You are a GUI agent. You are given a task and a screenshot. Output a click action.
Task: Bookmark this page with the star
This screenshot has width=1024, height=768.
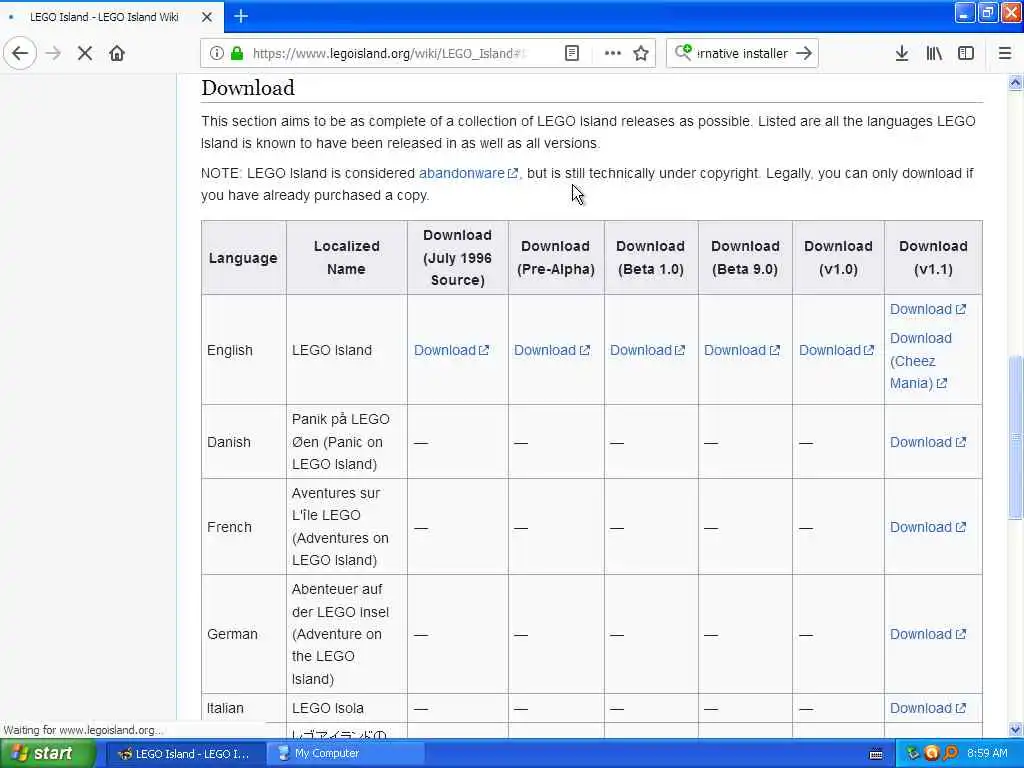point(641,54)
